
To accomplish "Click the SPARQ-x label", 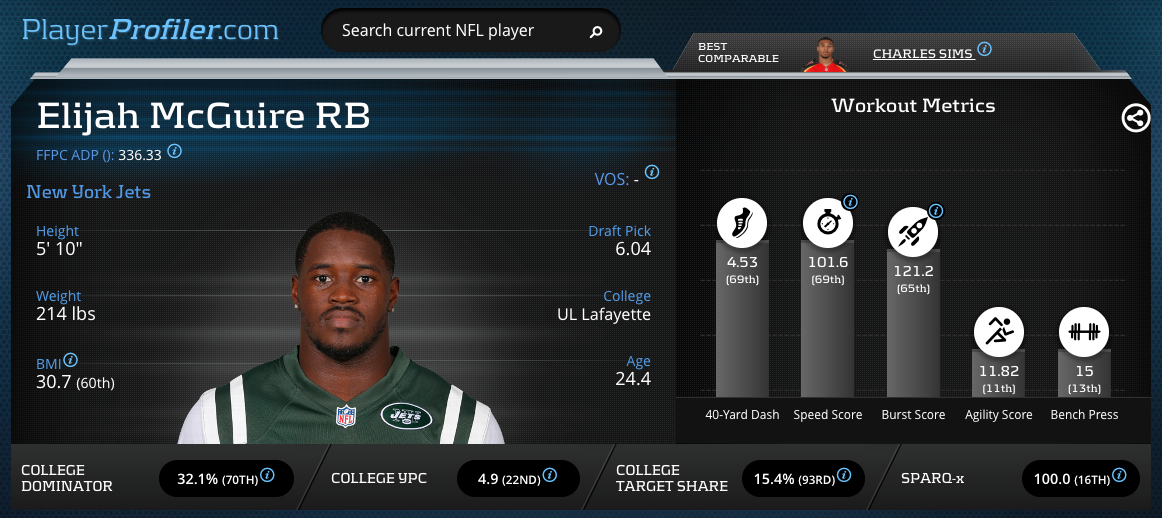I will (932, 479).
